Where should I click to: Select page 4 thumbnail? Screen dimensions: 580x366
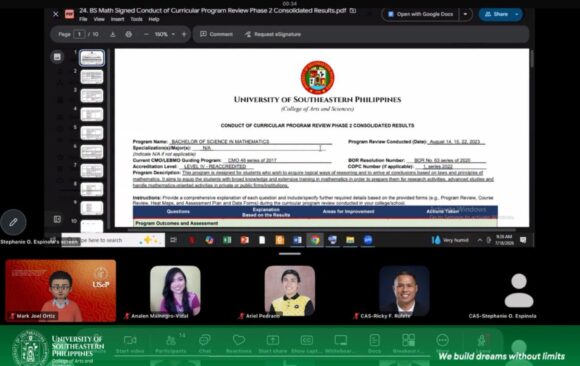click(92, 114)
